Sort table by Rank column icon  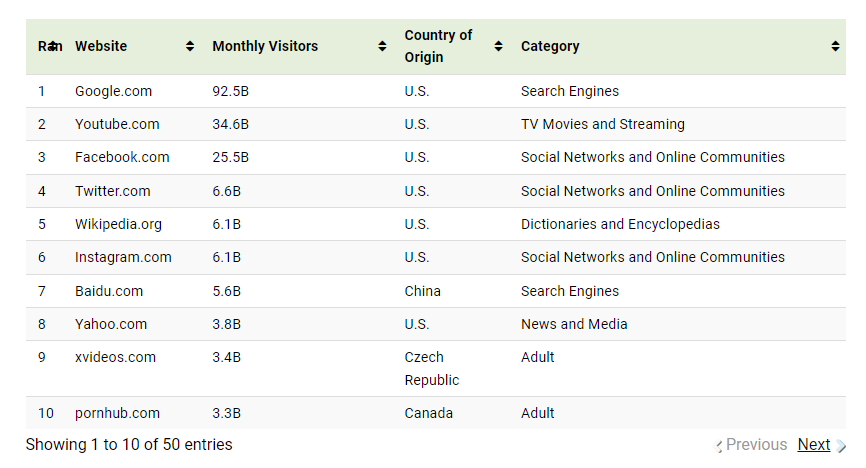(52, 46)
